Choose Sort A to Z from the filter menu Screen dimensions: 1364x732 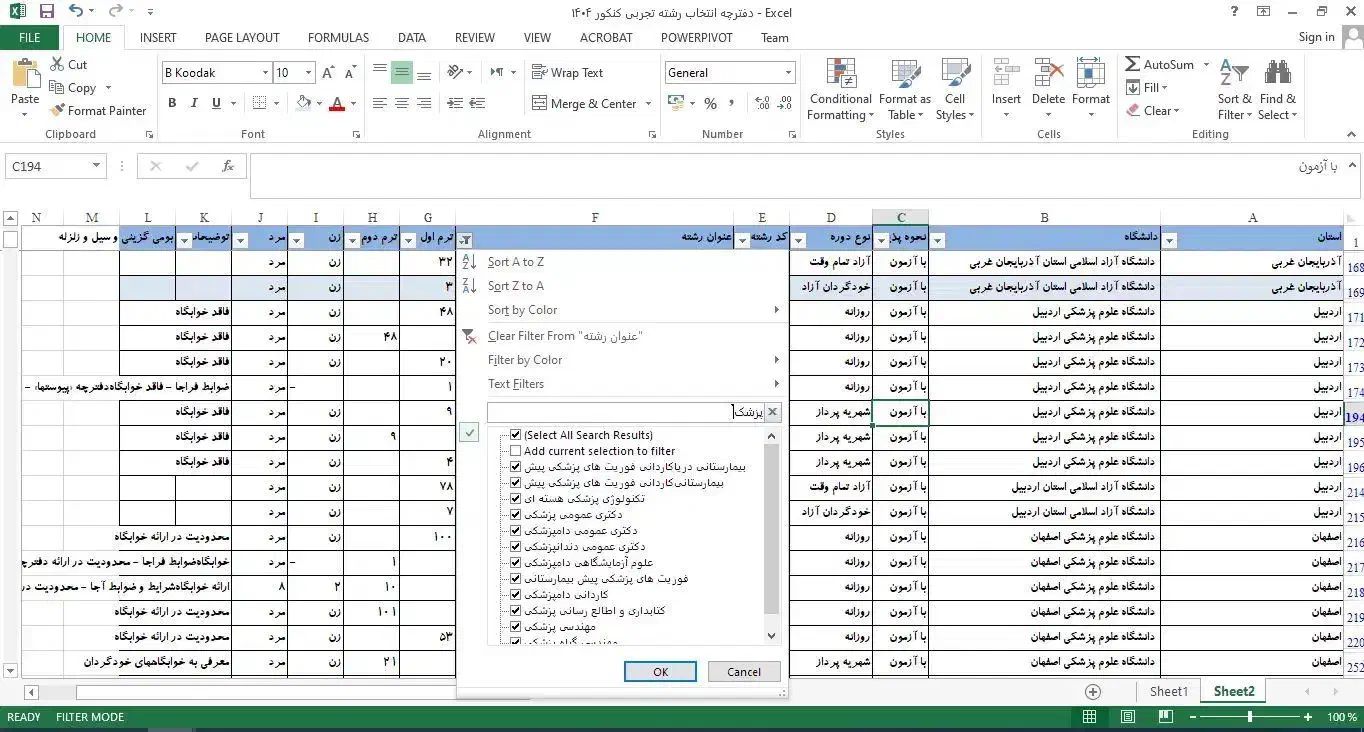[x=516, y=262]
